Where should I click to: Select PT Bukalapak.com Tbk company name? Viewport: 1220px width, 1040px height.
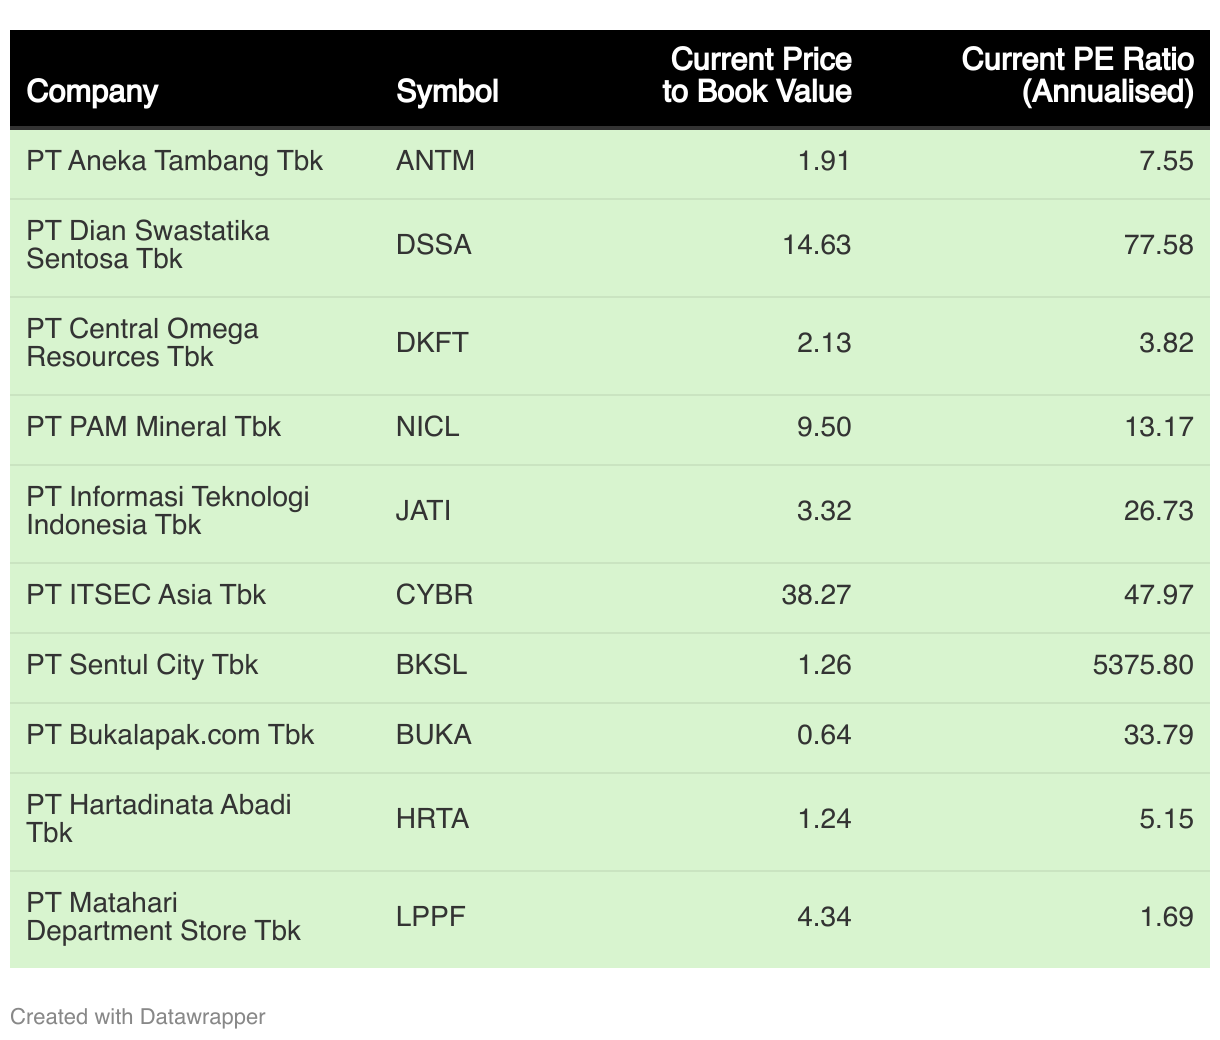tap(170, 735)
